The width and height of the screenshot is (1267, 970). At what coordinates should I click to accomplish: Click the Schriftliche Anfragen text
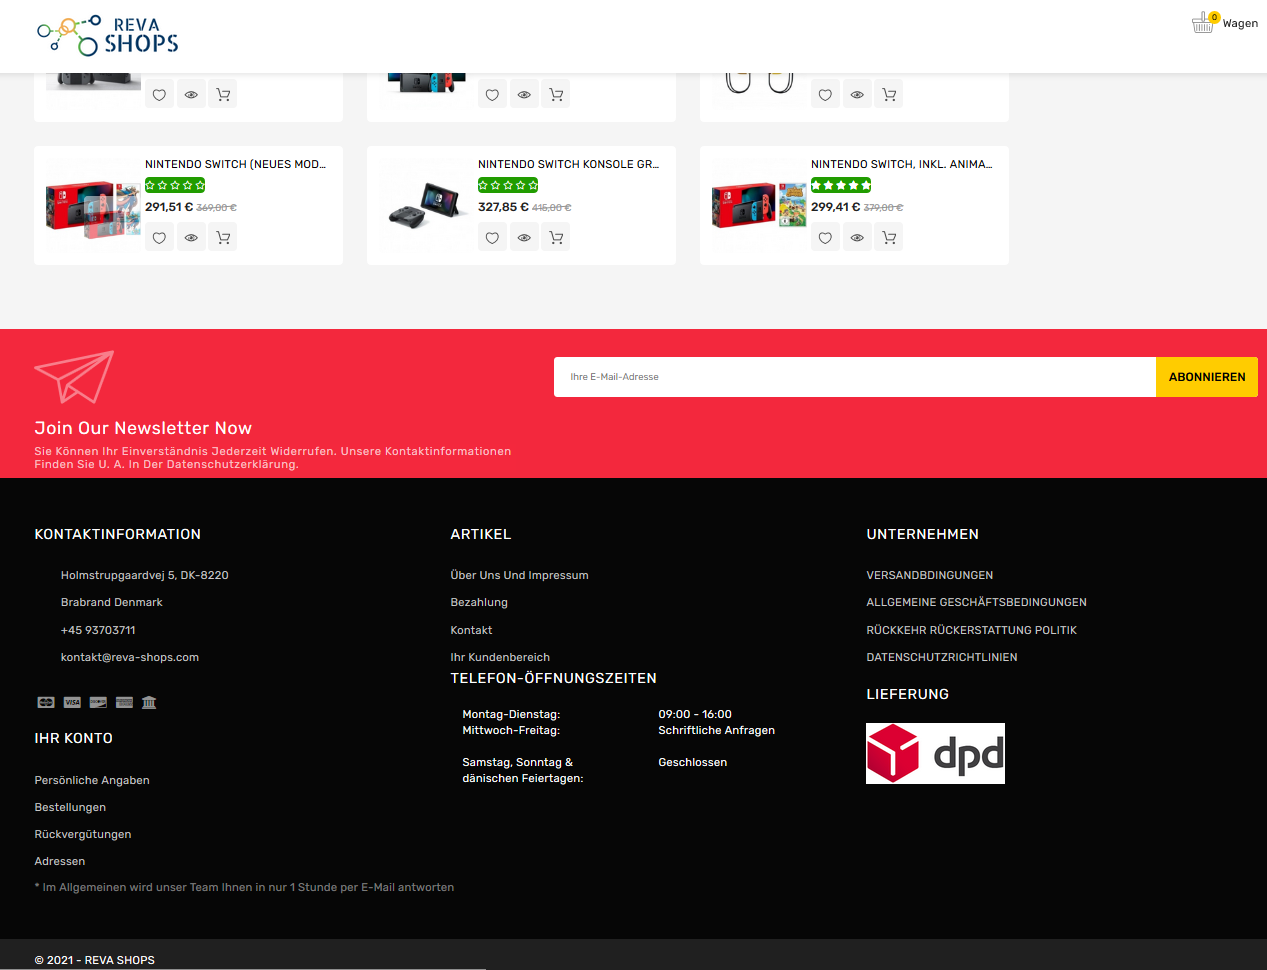point(716,730)
